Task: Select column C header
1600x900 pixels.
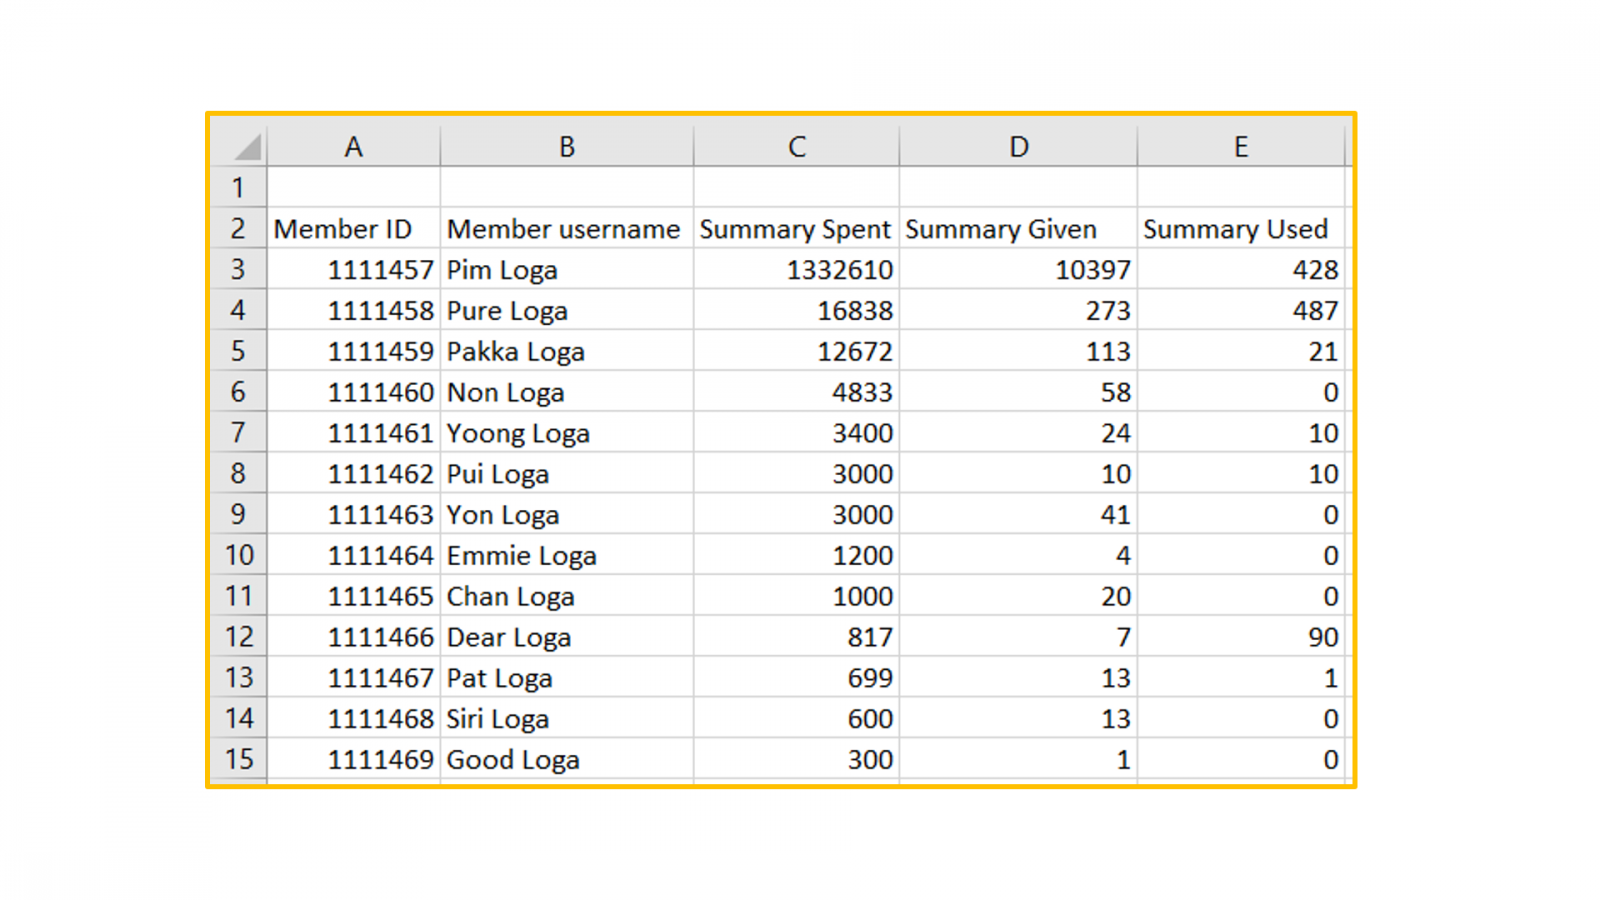Action: [x=796, y=146]
